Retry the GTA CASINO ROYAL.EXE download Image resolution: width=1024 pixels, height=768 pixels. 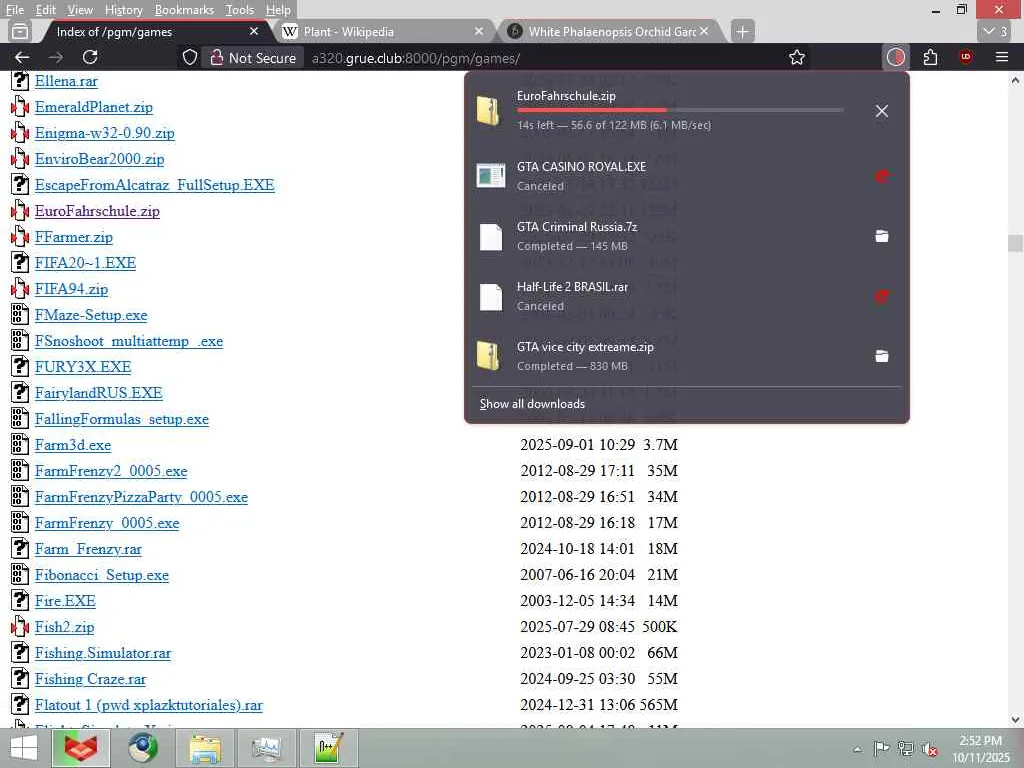(x=882, y=176)
